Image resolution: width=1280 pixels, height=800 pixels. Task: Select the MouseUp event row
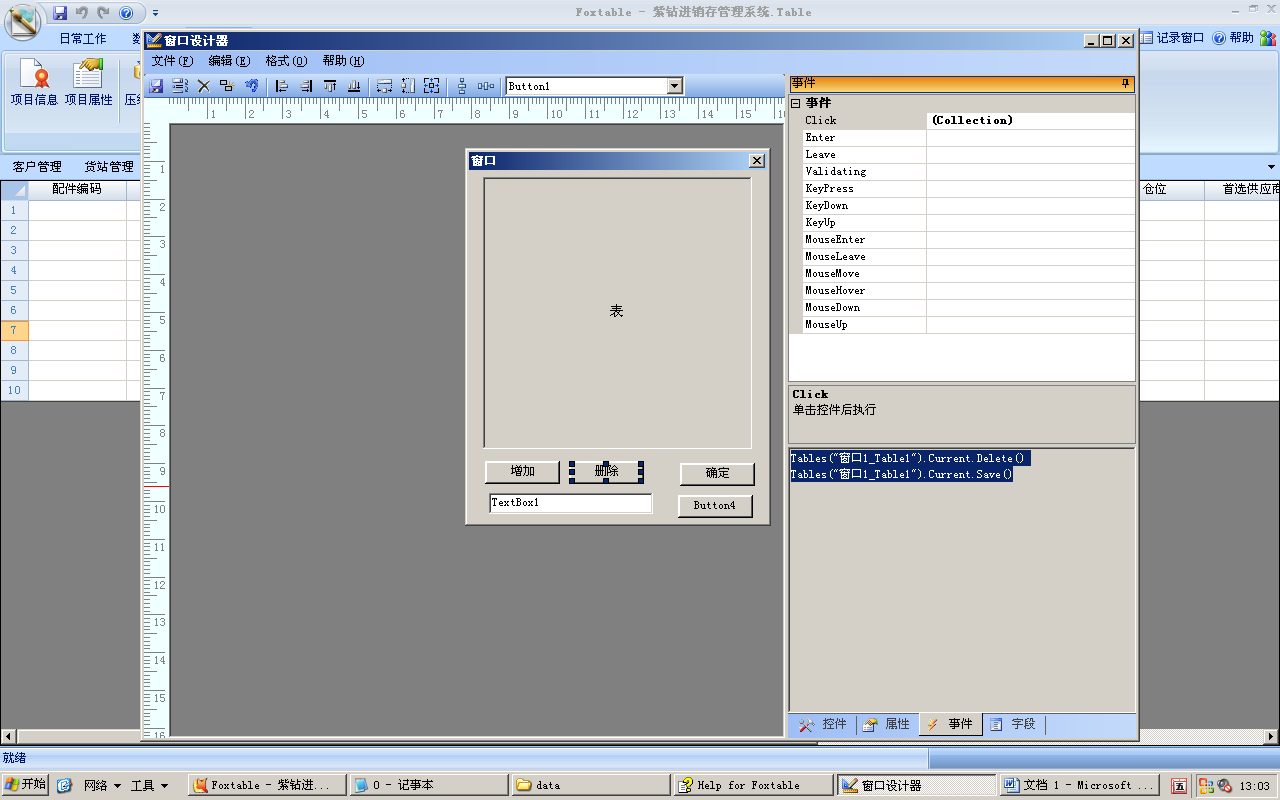(962, 324)
